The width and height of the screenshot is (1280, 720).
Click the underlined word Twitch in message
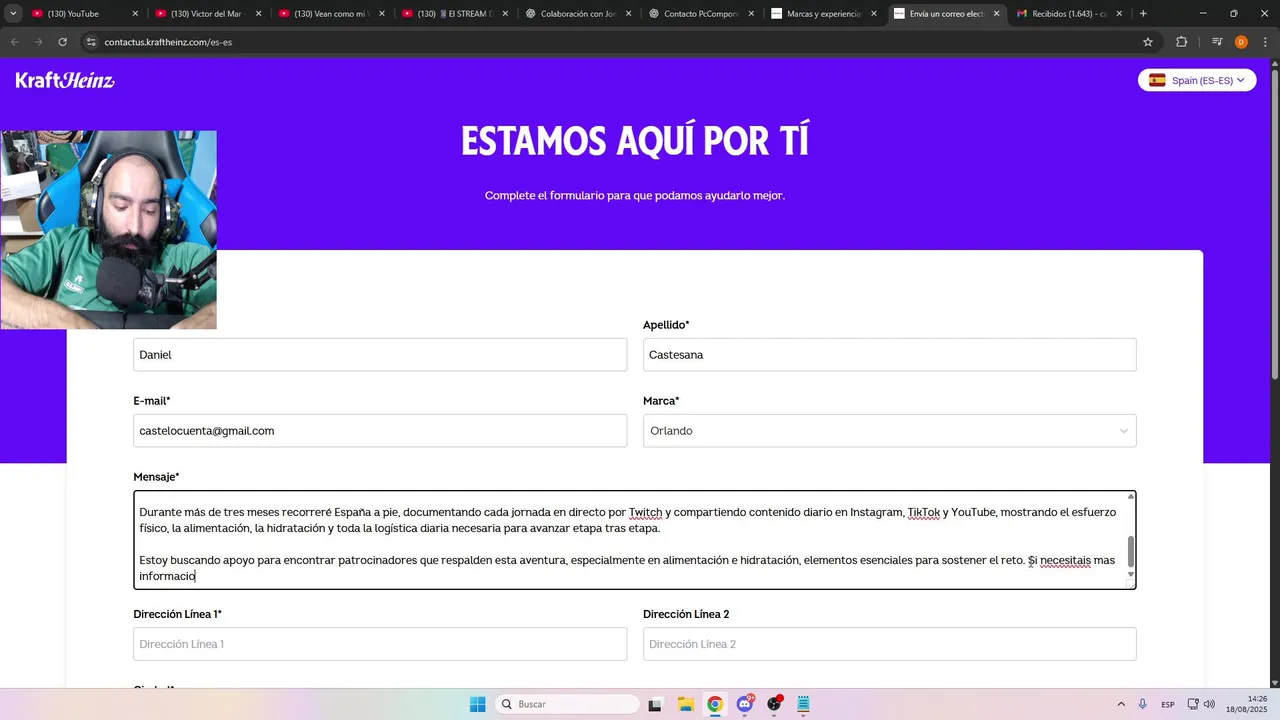(645, 512)
